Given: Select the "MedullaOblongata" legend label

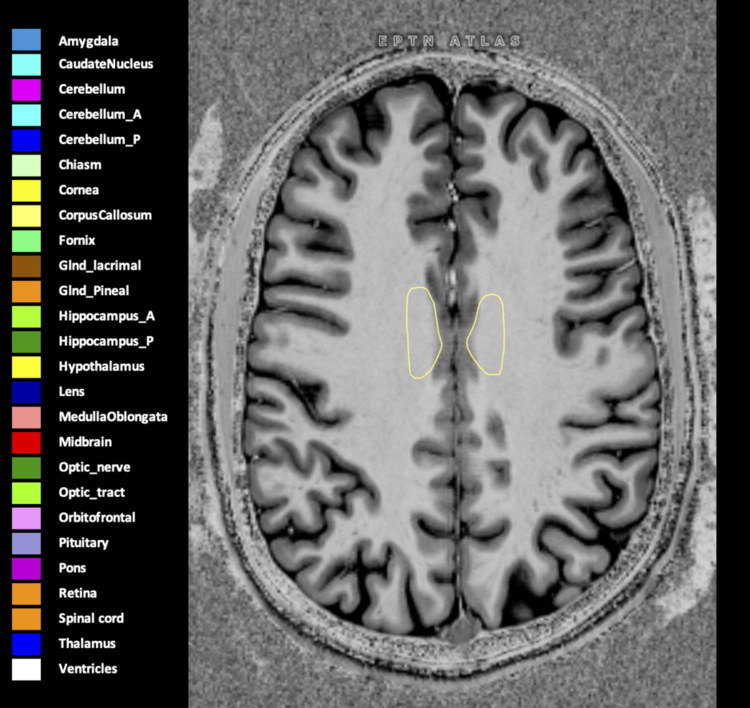Looking at the screenshot, I should [113, 417].
